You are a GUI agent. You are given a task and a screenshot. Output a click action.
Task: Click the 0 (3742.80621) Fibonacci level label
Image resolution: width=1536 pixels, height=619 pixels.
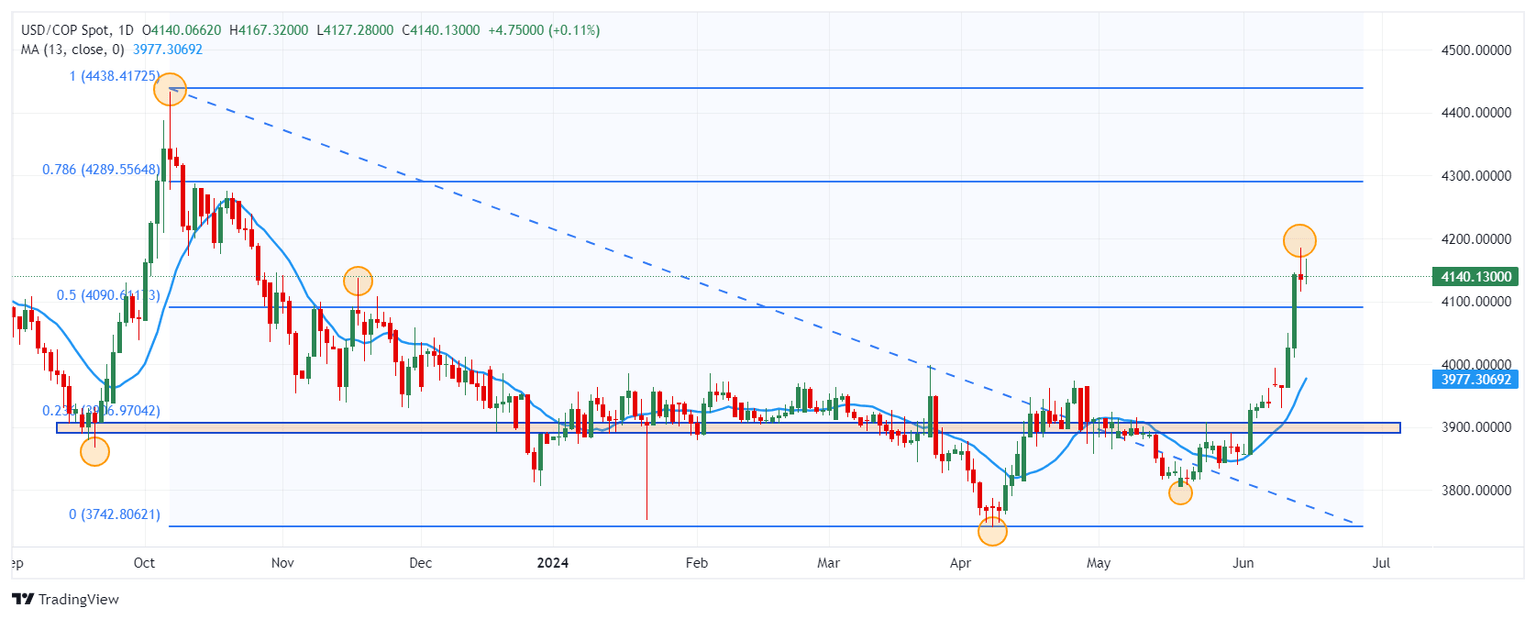pyautogui.click(x=114, y=514)
